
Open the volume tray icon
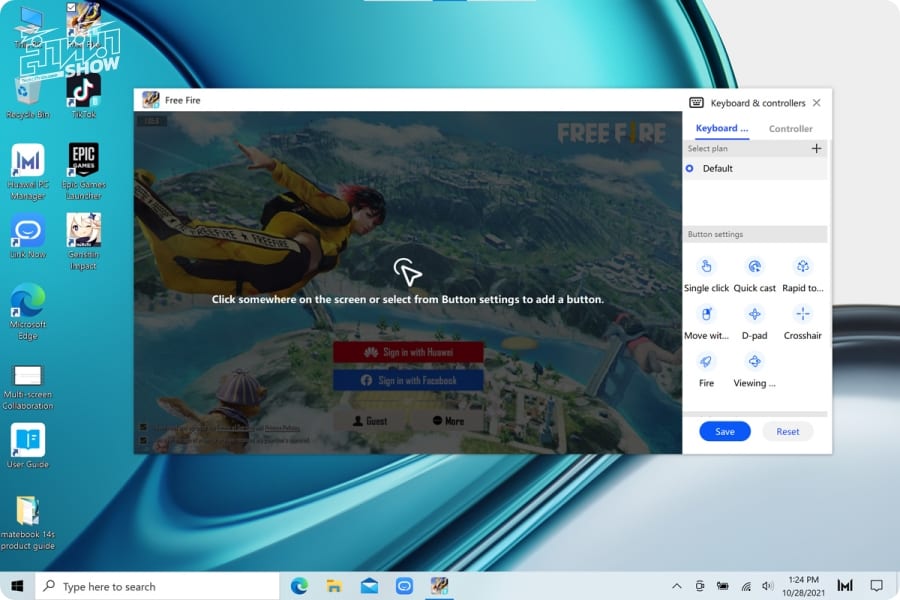[x=767, y=586]
